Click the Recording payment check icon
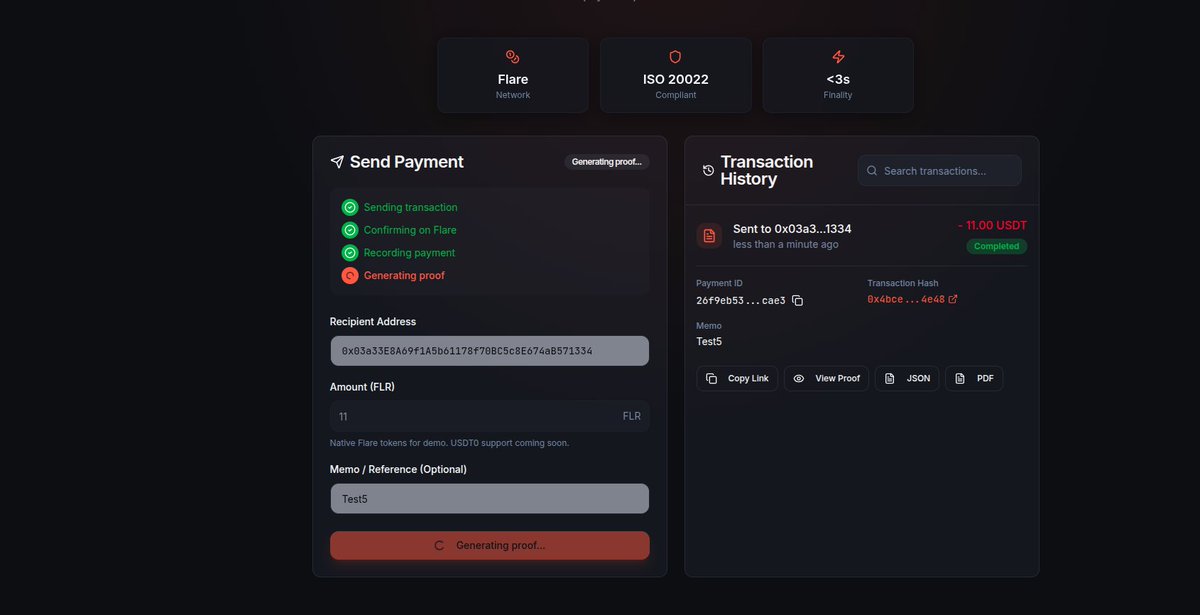Screen dimensions: 1200x615 pos(350,253)
